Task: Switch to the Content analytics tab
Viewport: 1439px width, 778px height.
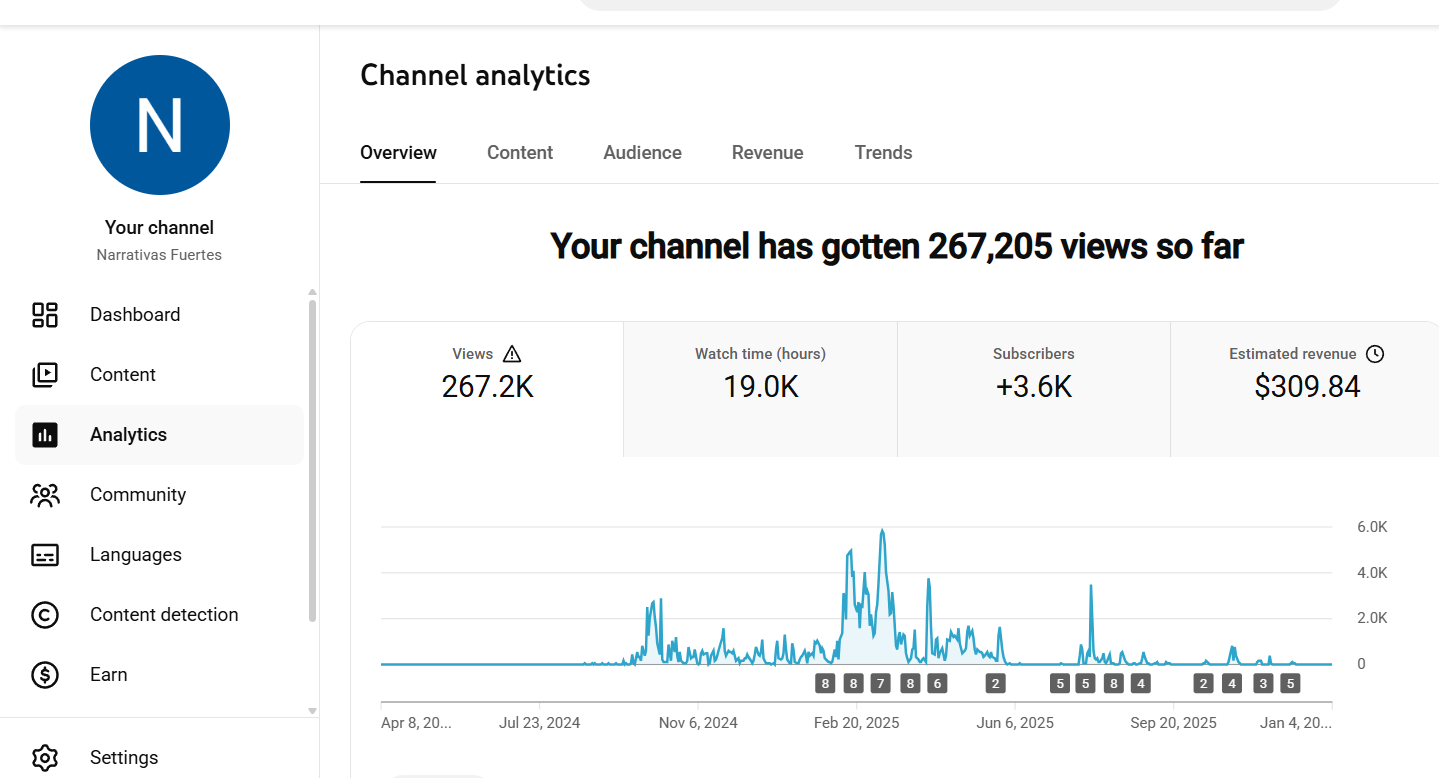Action: 520,153
